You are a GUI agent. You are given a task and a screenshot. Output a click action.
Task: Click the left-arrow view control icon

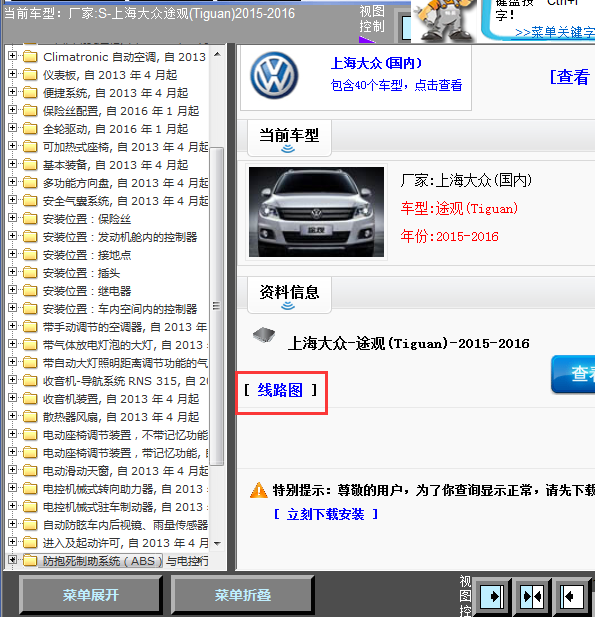click(571, 597)
